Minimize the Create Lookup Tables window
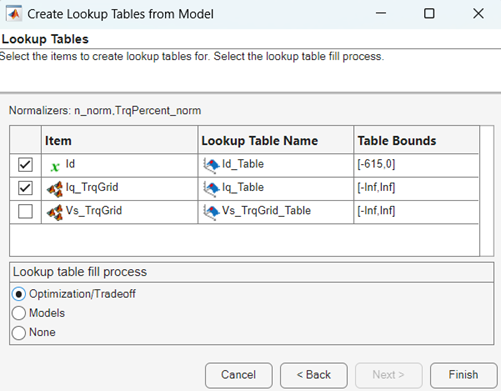 point(381,14)
